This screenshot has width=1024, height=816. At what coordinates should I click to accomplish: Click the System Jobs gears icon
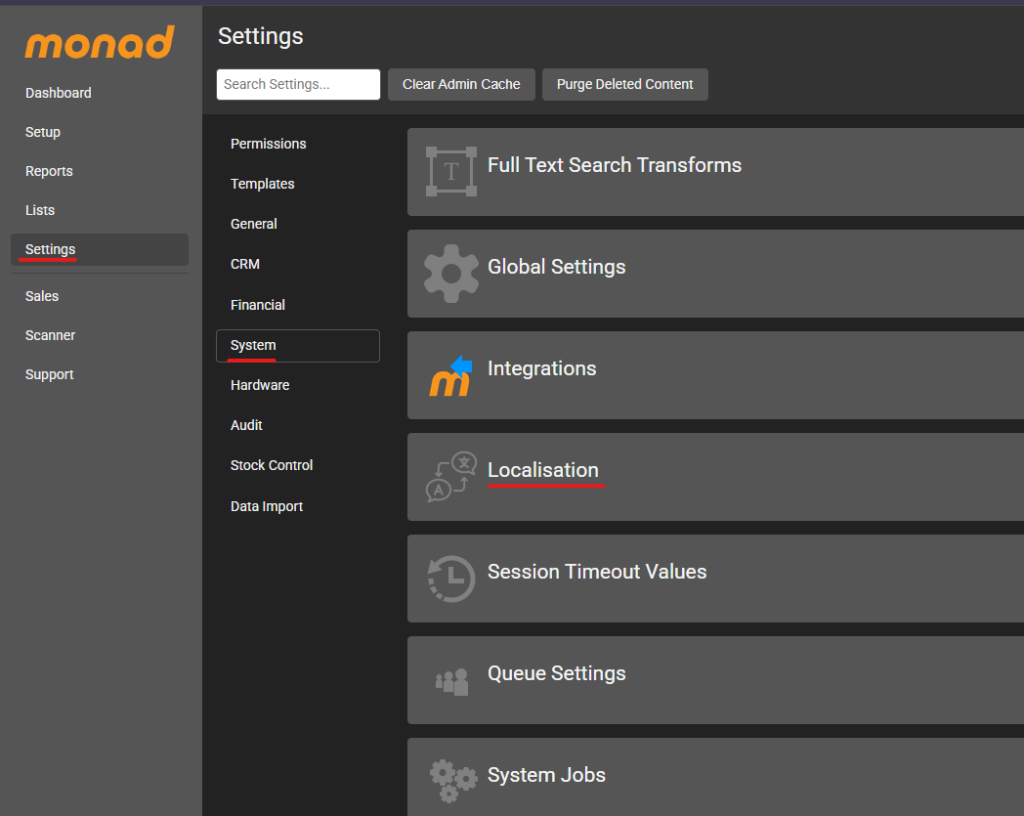[x=451, y=780]
